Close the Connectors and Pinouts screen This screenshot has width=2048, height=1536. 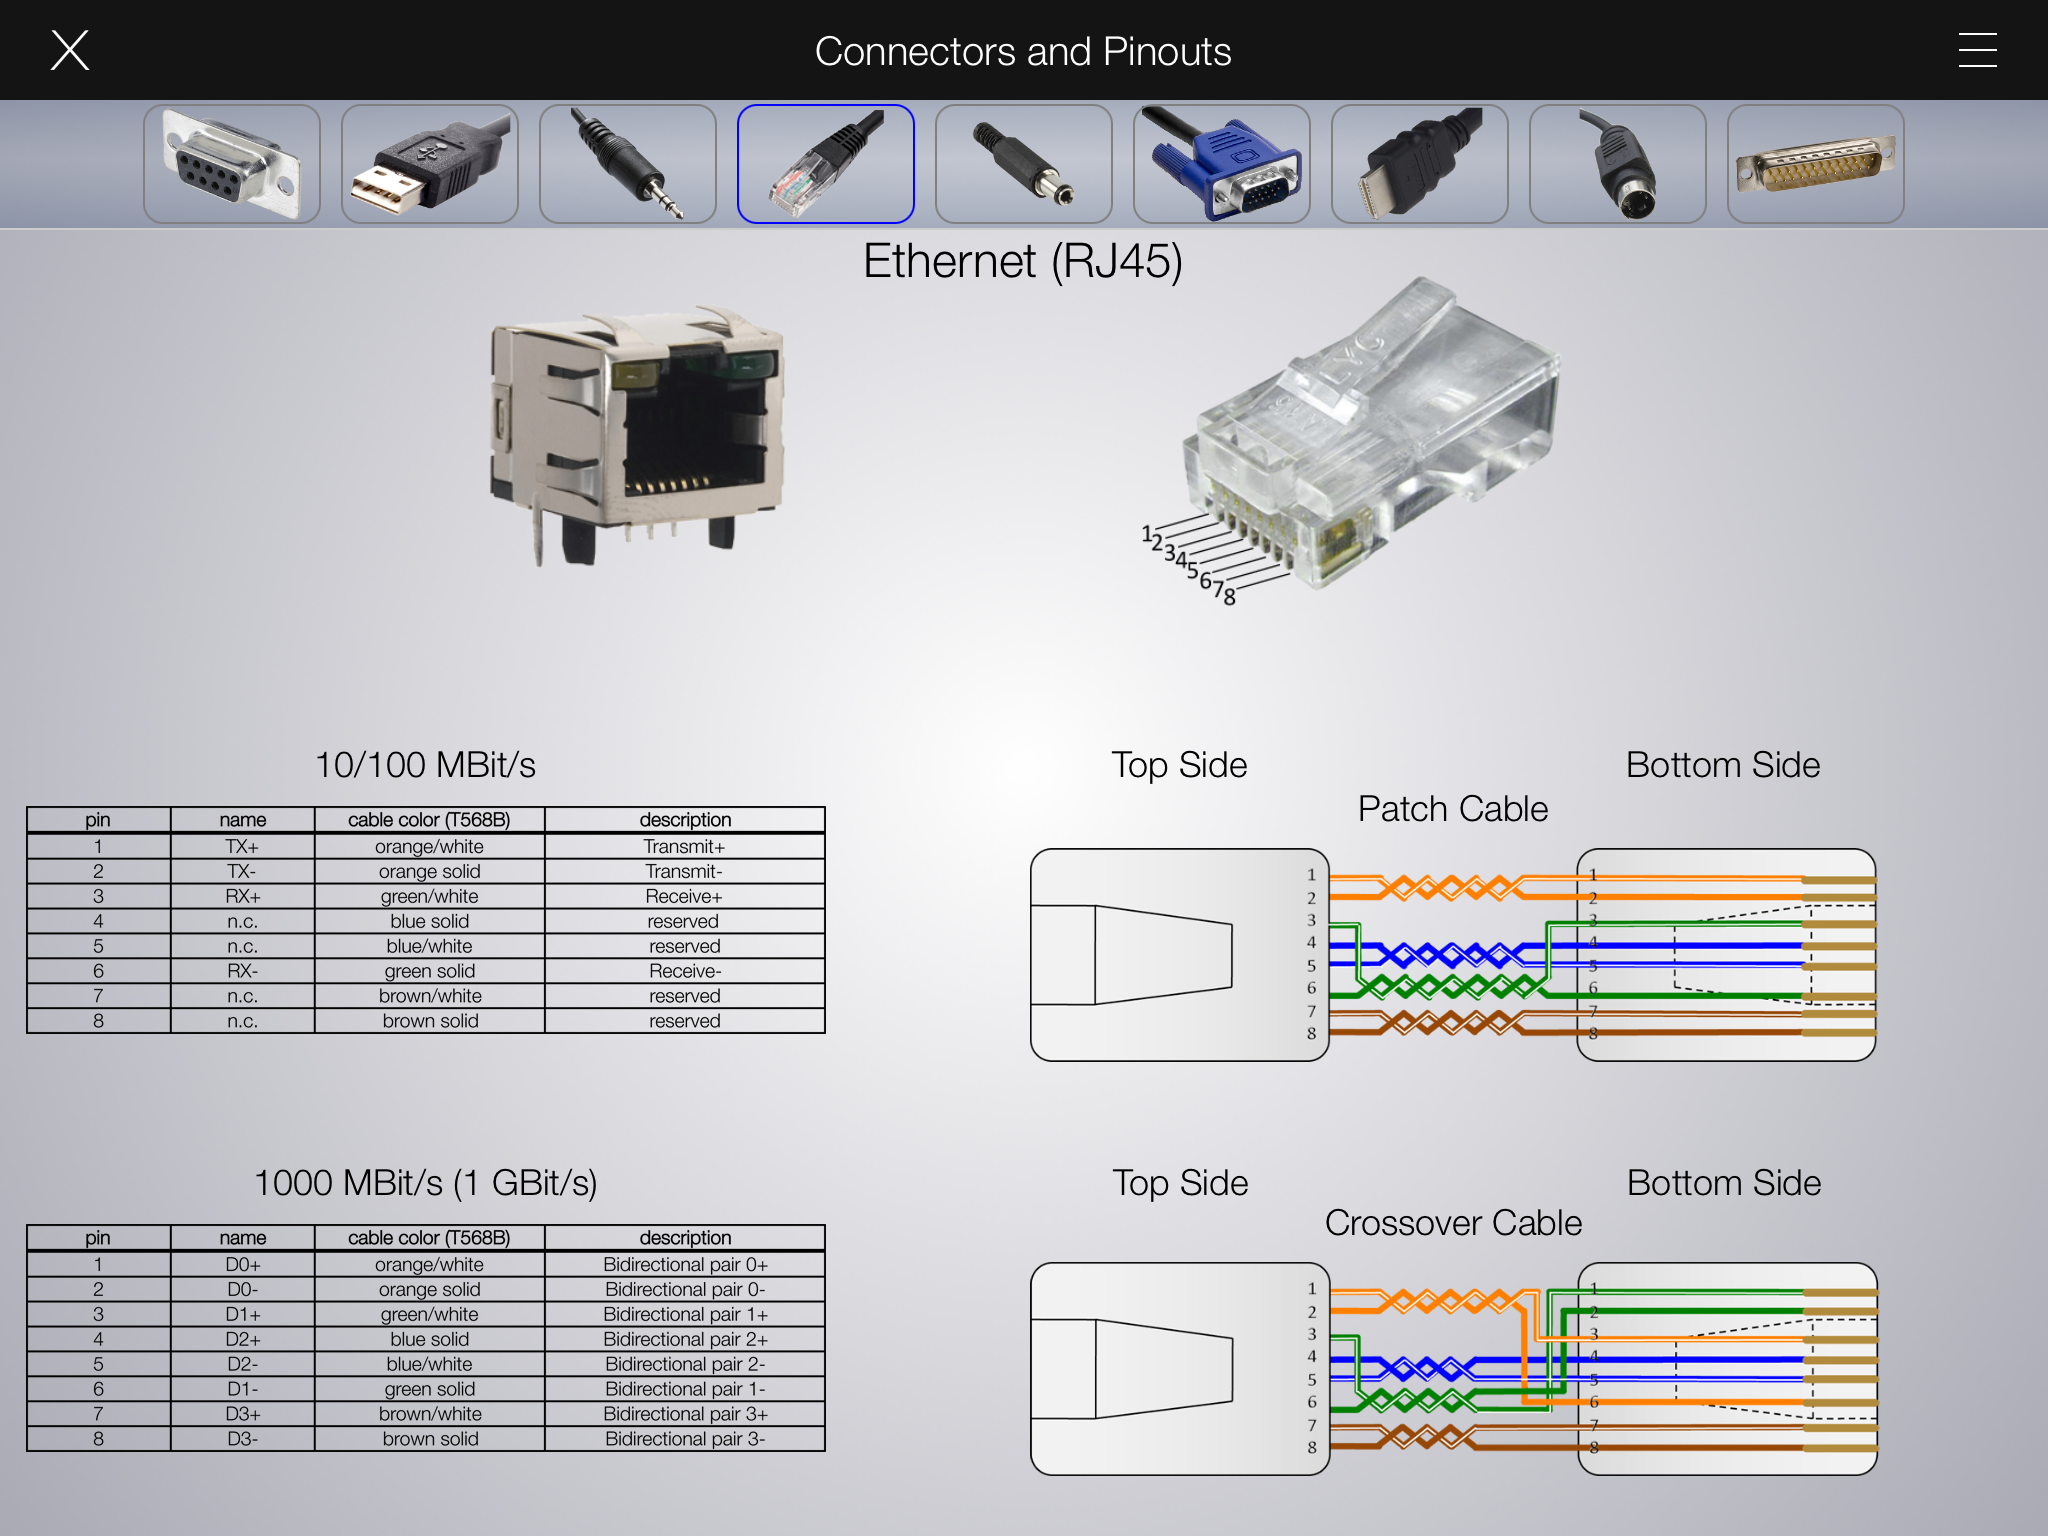[70, 50]
